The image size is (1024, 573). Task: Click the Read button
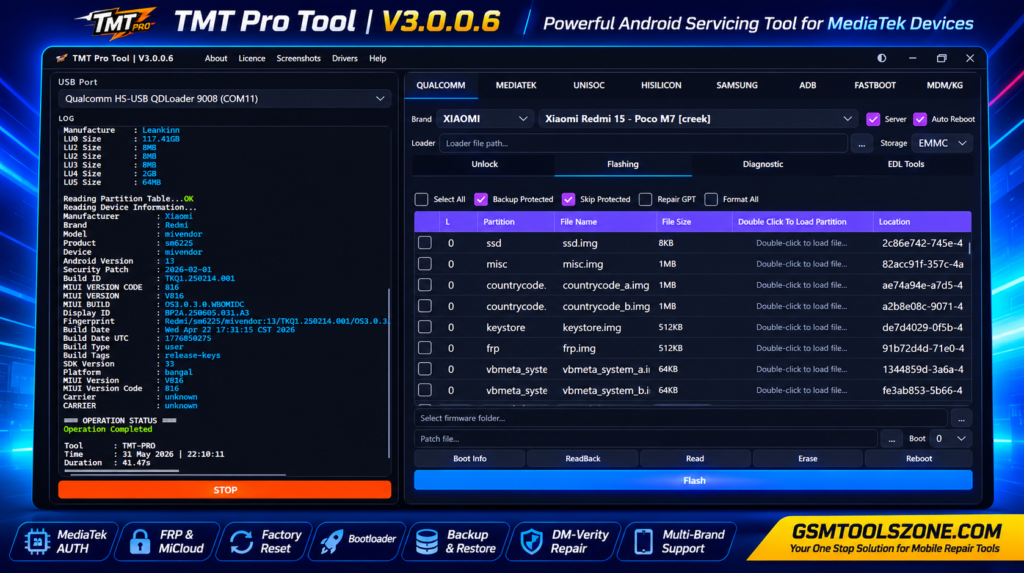coord(695,459)
